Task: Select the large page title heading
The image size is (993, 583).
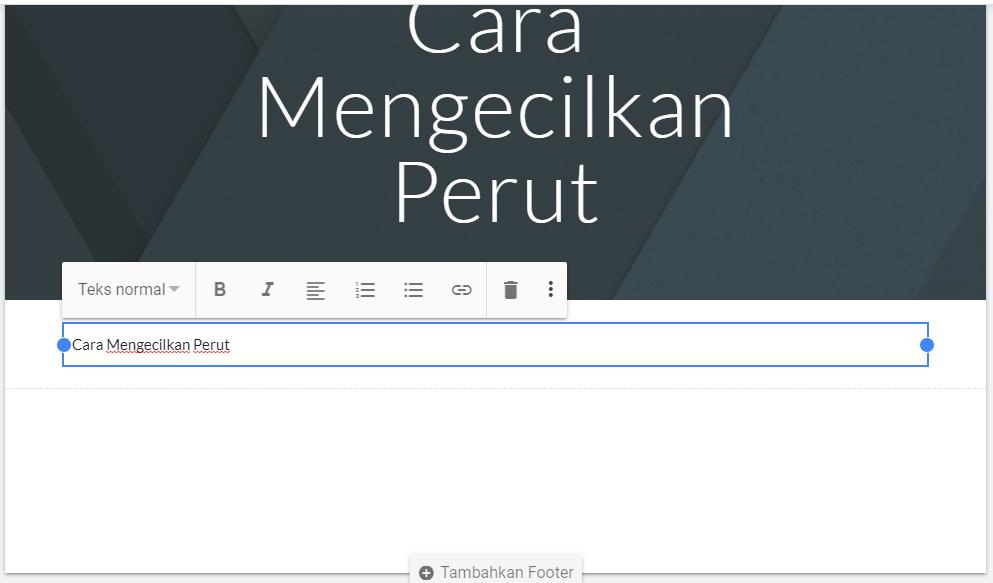Action: coord(495,114)
